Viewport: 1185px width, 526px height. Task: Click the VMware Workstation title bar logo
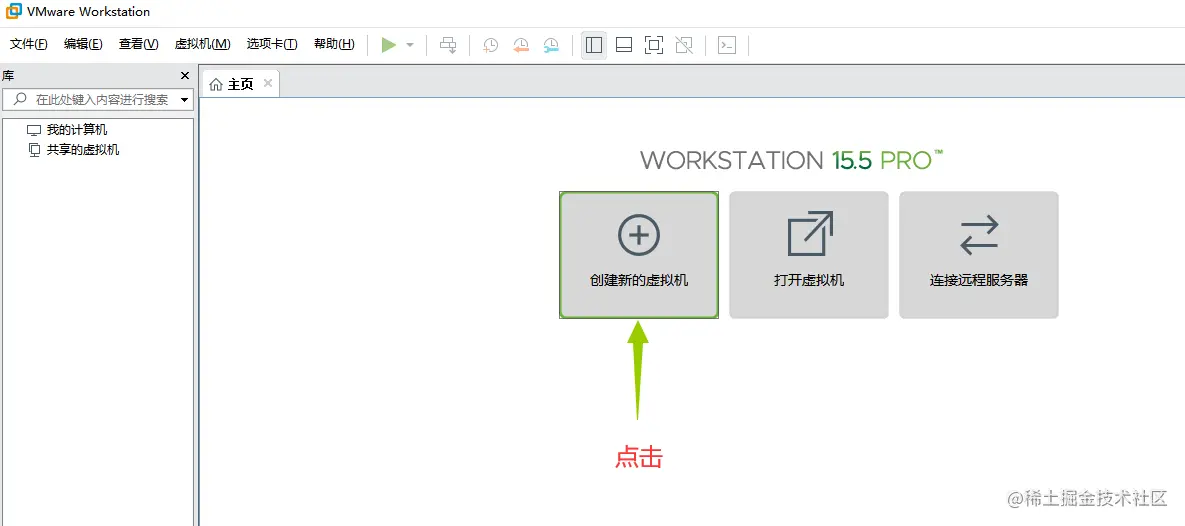pyautogui.click(x=13, y=11)
